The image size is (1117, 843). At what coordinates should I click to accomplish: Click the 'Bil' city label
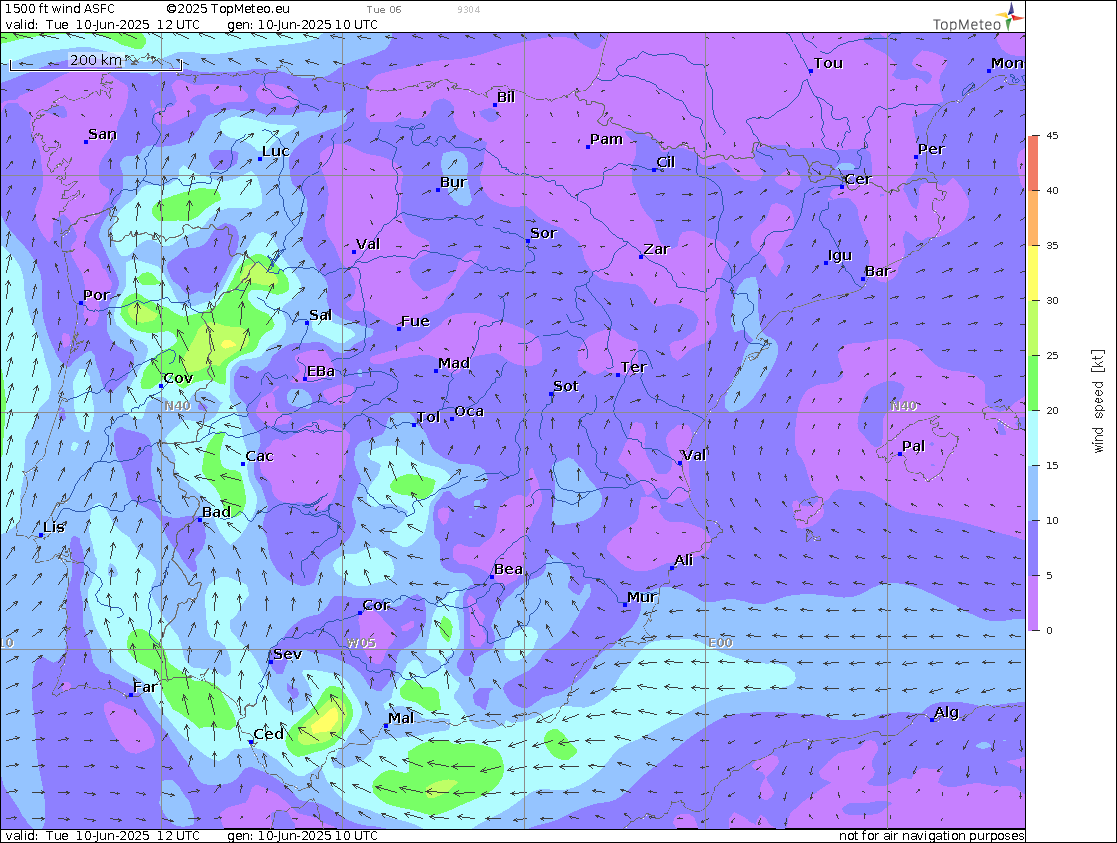point(506,97)
